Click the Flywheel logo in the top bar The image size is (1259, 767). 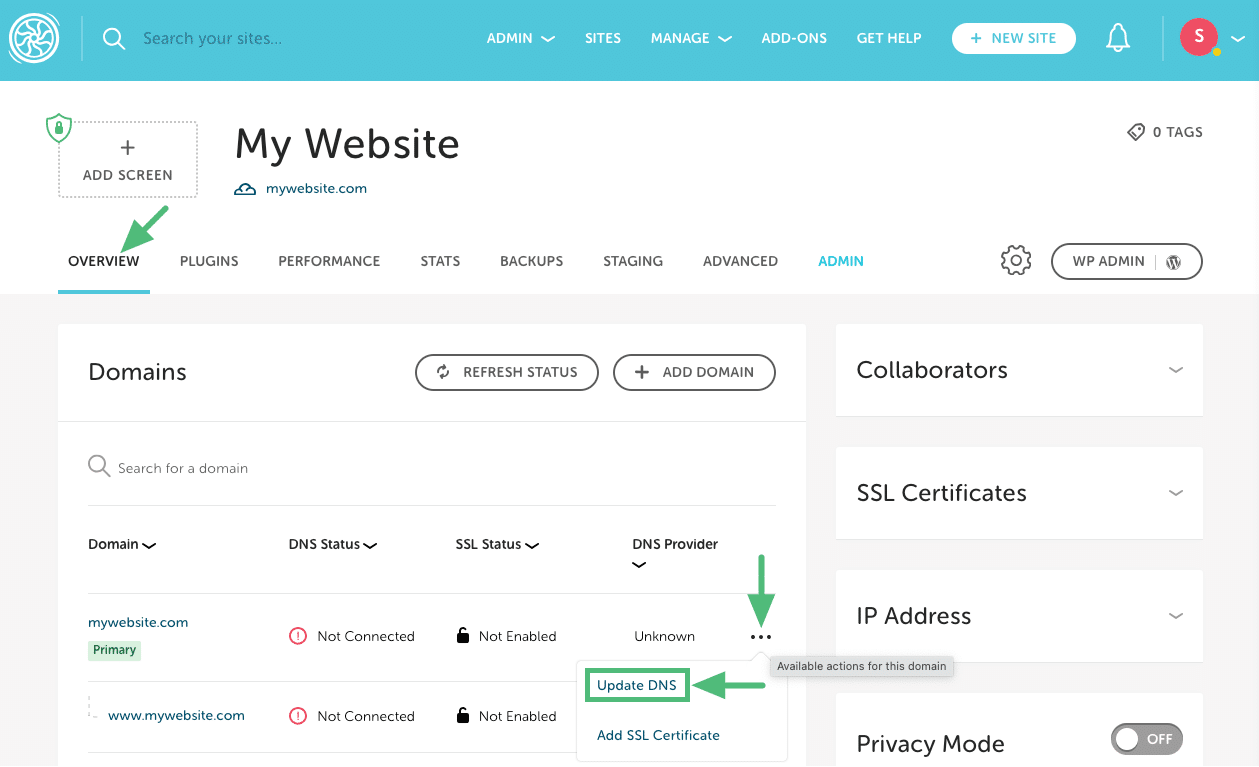34,37
